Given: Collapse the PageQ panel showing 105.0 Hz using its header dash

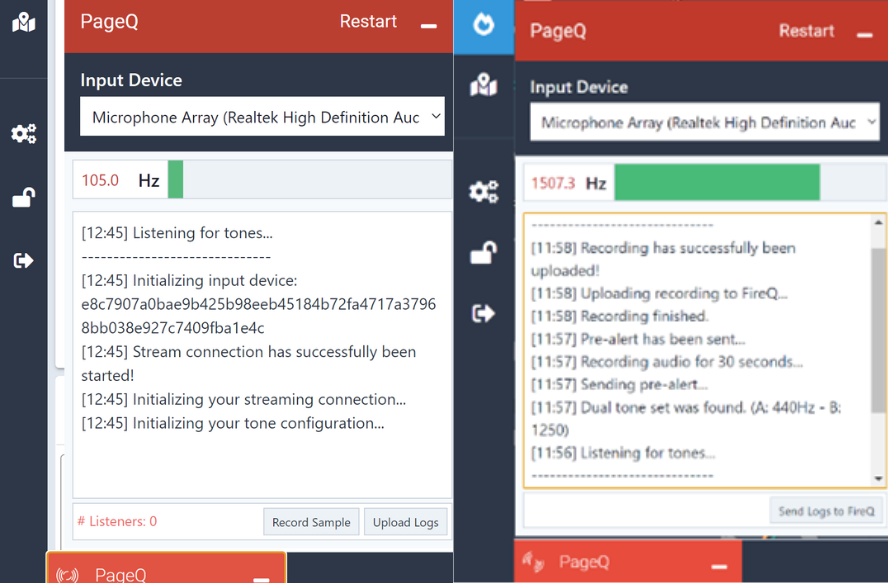Looking at the screenshot, I should click(x=429, y=25).
